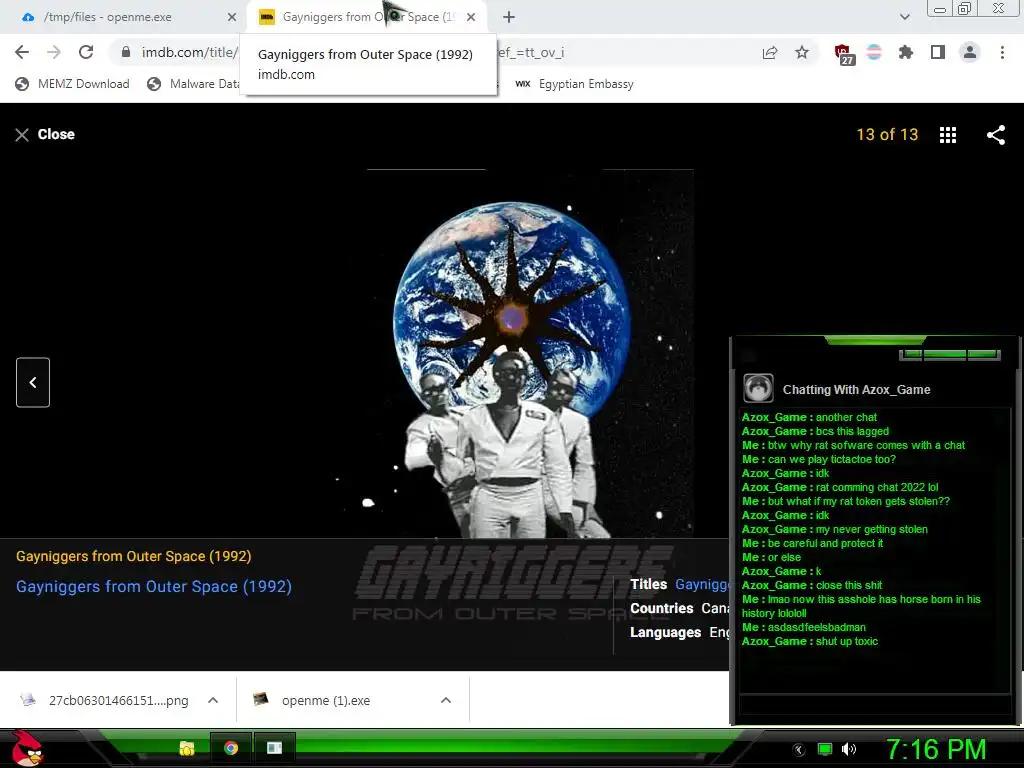Screen dimensions: 1024x768
Task: Open the chat window taskbar icon
Action: (x=274, y=748)
